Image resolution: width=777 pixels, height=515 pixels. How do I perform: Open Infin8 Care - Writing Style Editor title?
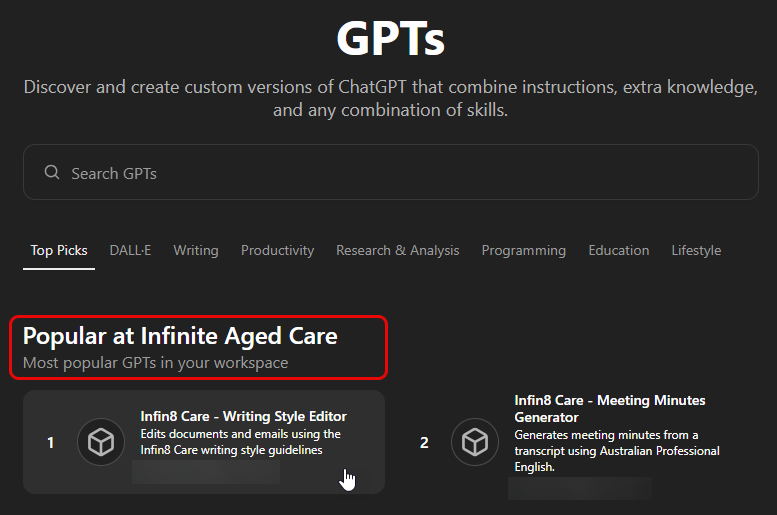(x=243, y=416)
